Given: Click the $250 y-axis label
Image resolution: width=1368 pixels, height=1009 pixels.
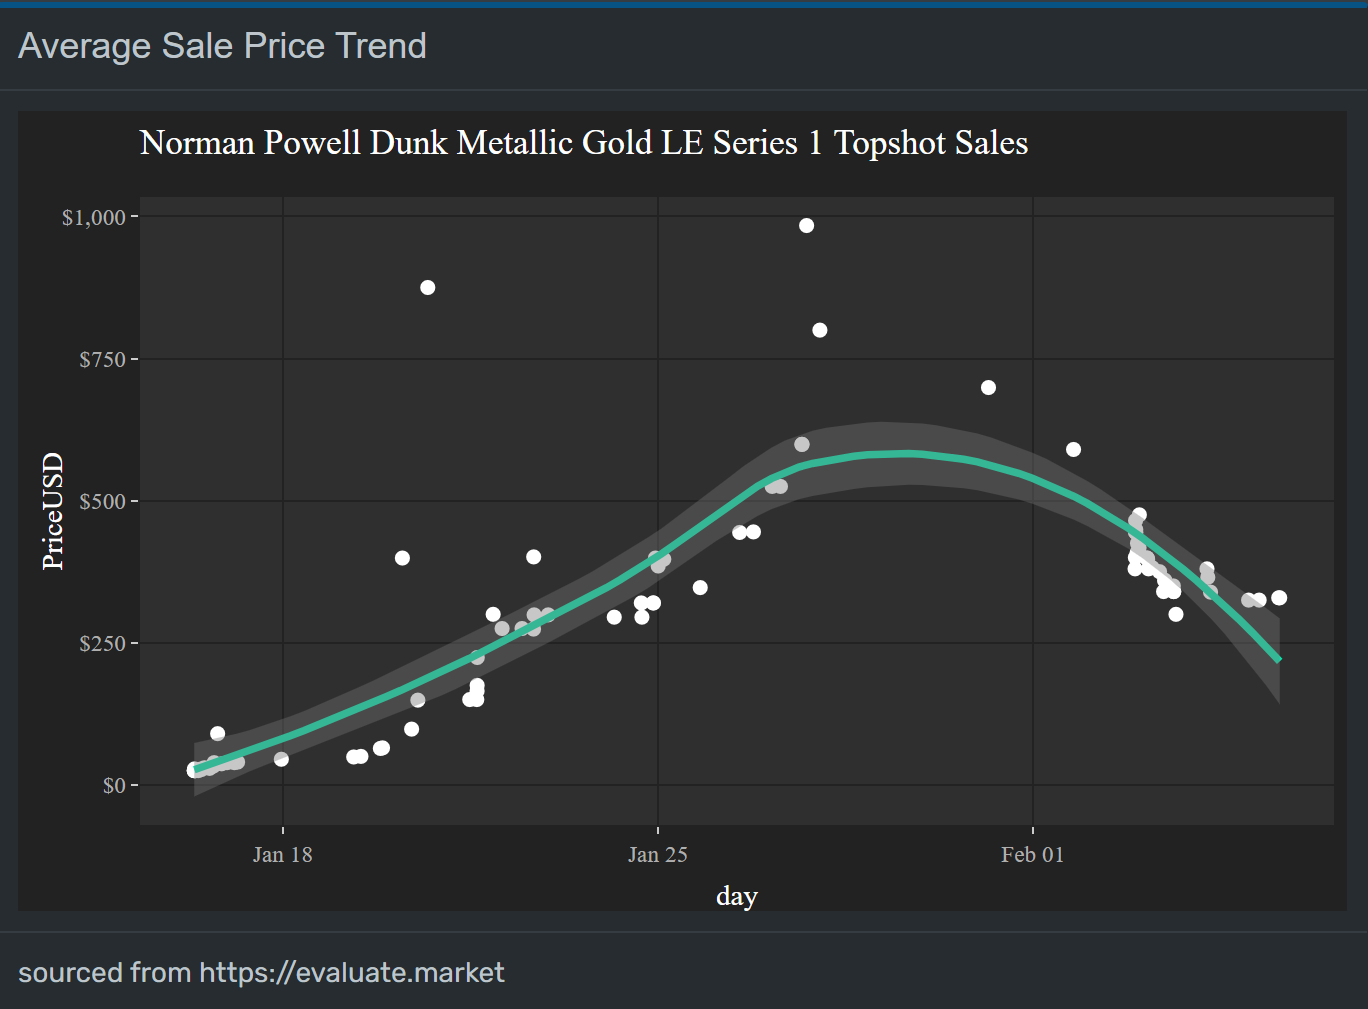Looking at the screenshot, I should [x=102, y=643].
